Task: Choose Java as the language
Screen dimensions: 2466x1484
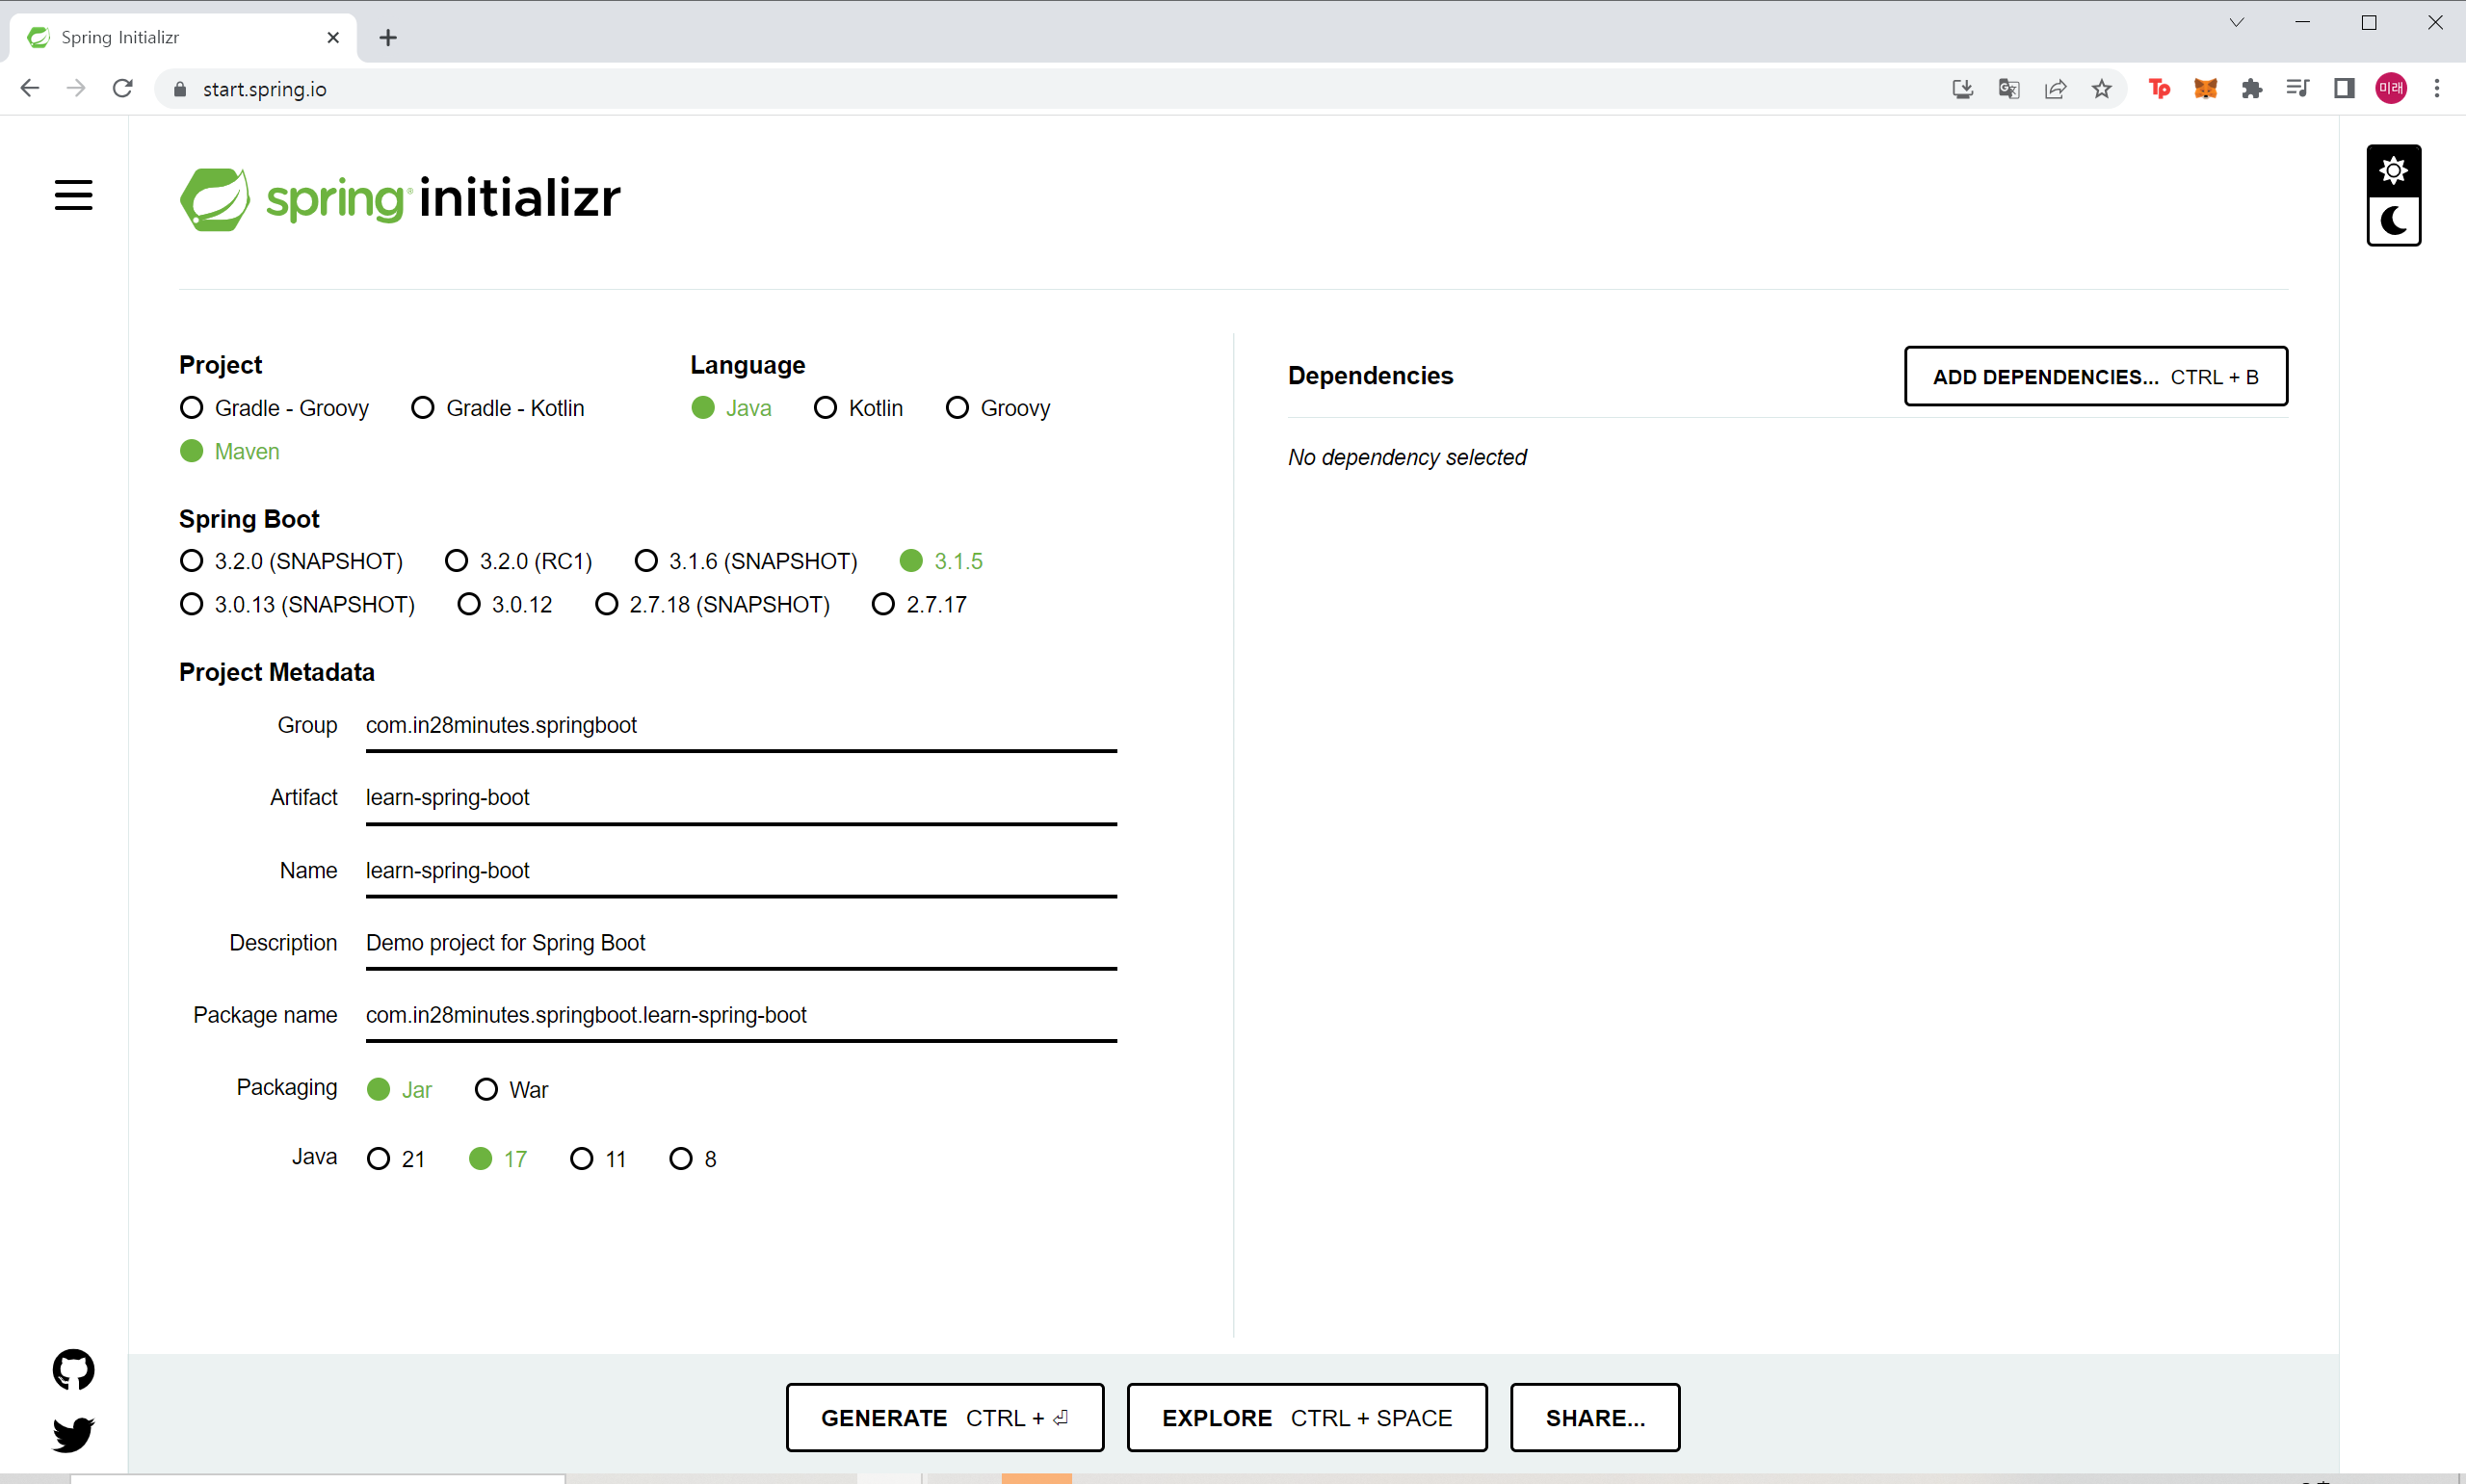Action: click(x=731, y=408)
